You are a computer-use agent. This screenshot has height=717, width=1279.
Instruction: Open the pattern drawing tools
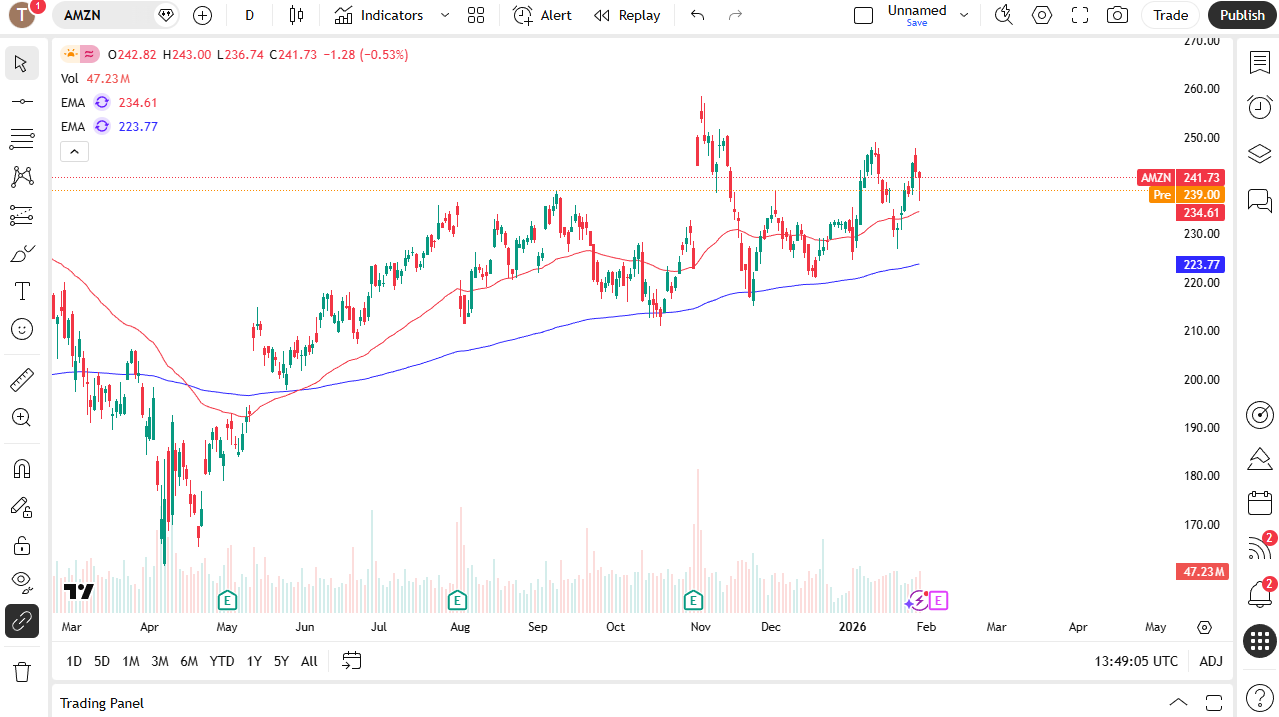pos(21,177)
